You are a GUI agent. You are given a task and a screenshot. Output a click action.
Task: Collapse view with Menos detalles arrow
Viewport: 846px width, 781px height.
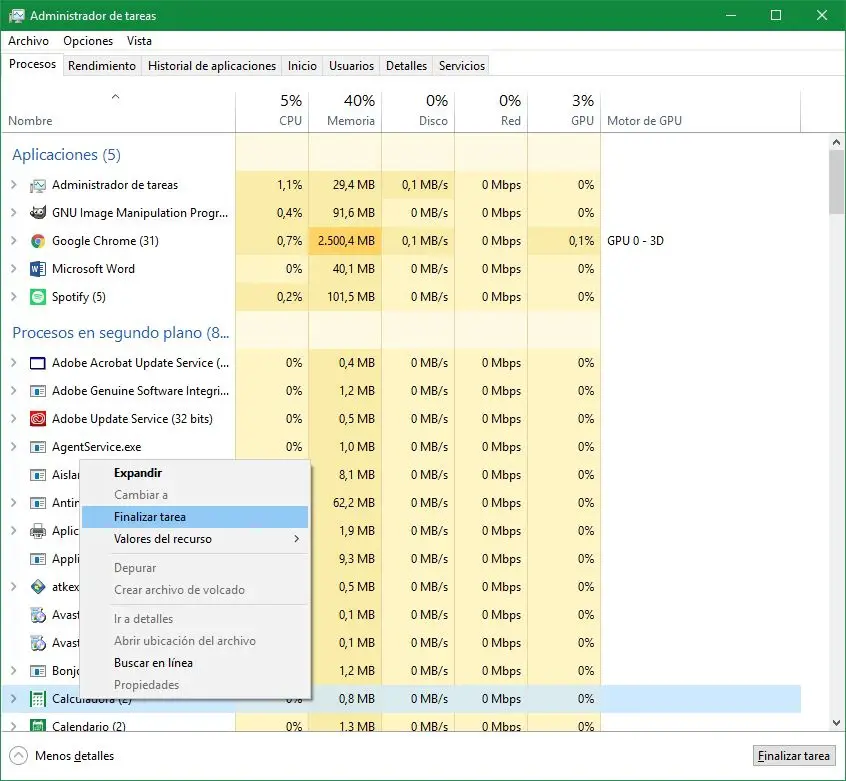[x=18, y=756]
